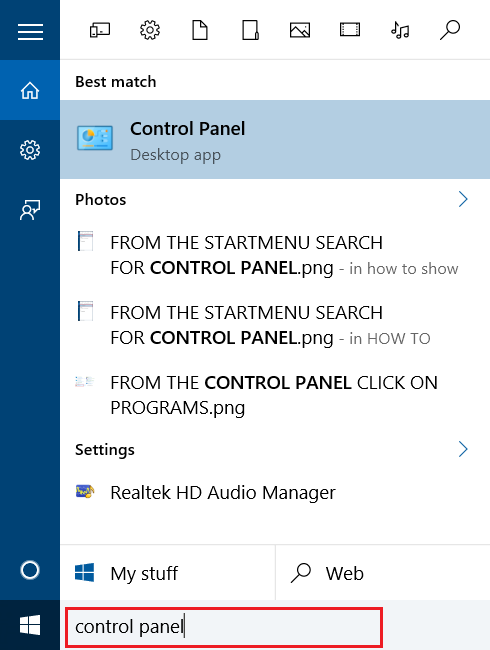Filter search results by Settings gear

click(x=150, y=30)
